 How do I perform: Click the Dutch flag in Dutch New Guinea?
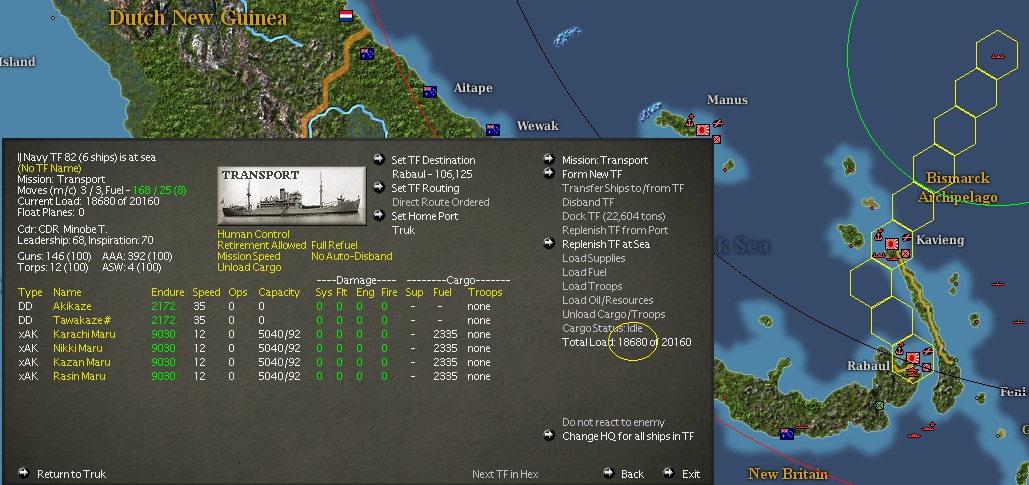click(346, 16)
